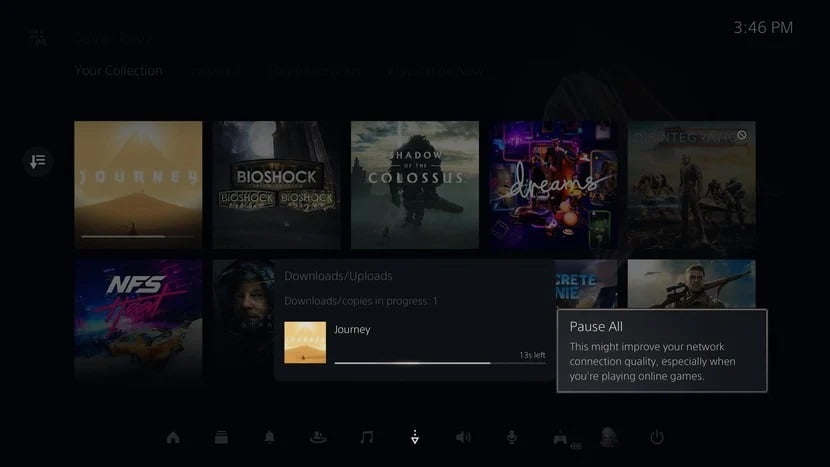Viewport: 830px width, 467px height.
Task: Select the Pause All button
Action: point(662,351)
